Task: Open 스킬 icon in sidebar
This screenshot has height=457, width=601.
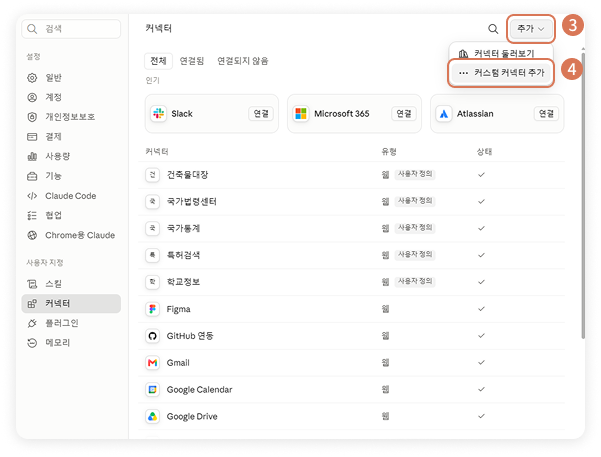Action: click(x=32, y=284)
